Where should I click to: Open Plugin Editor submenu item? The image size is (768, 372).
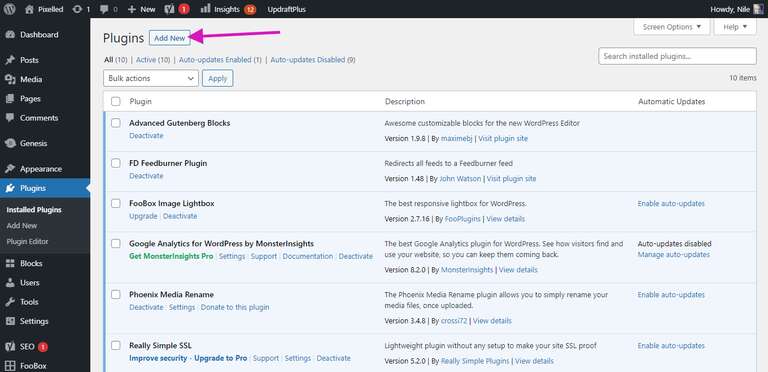pos(27,241)
